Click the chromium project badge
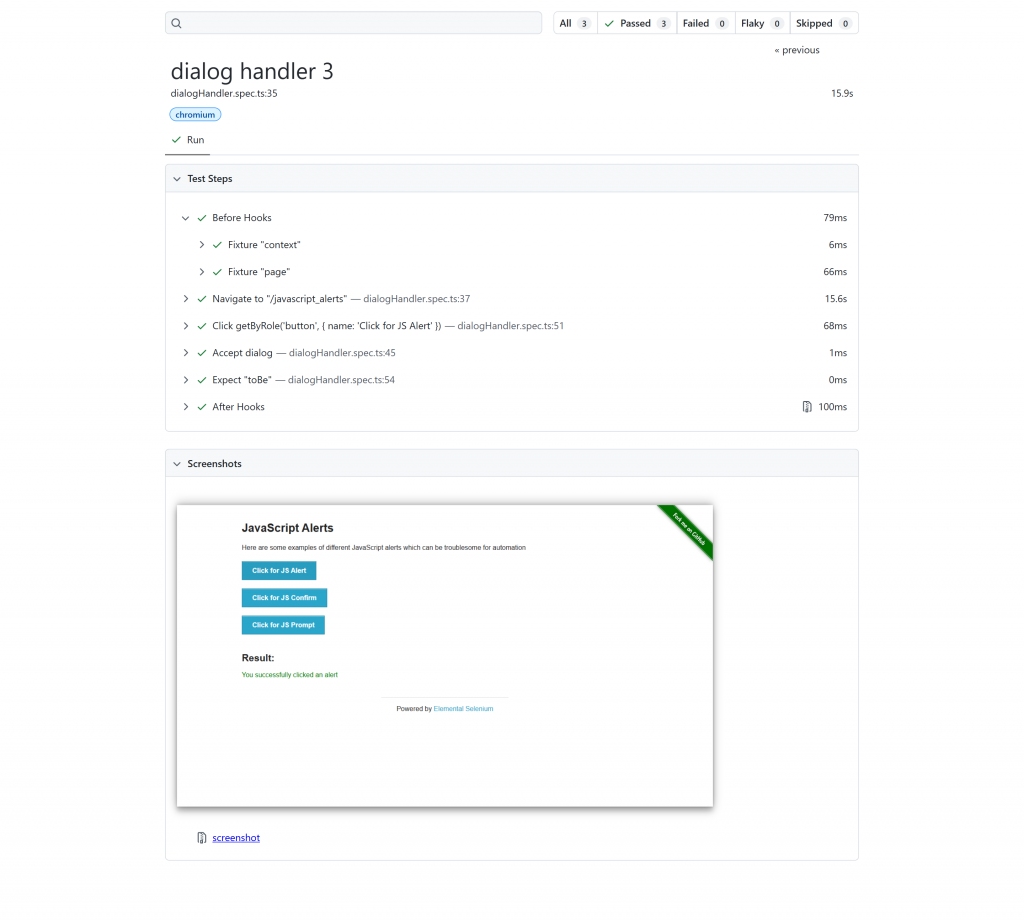 point(195,115)
